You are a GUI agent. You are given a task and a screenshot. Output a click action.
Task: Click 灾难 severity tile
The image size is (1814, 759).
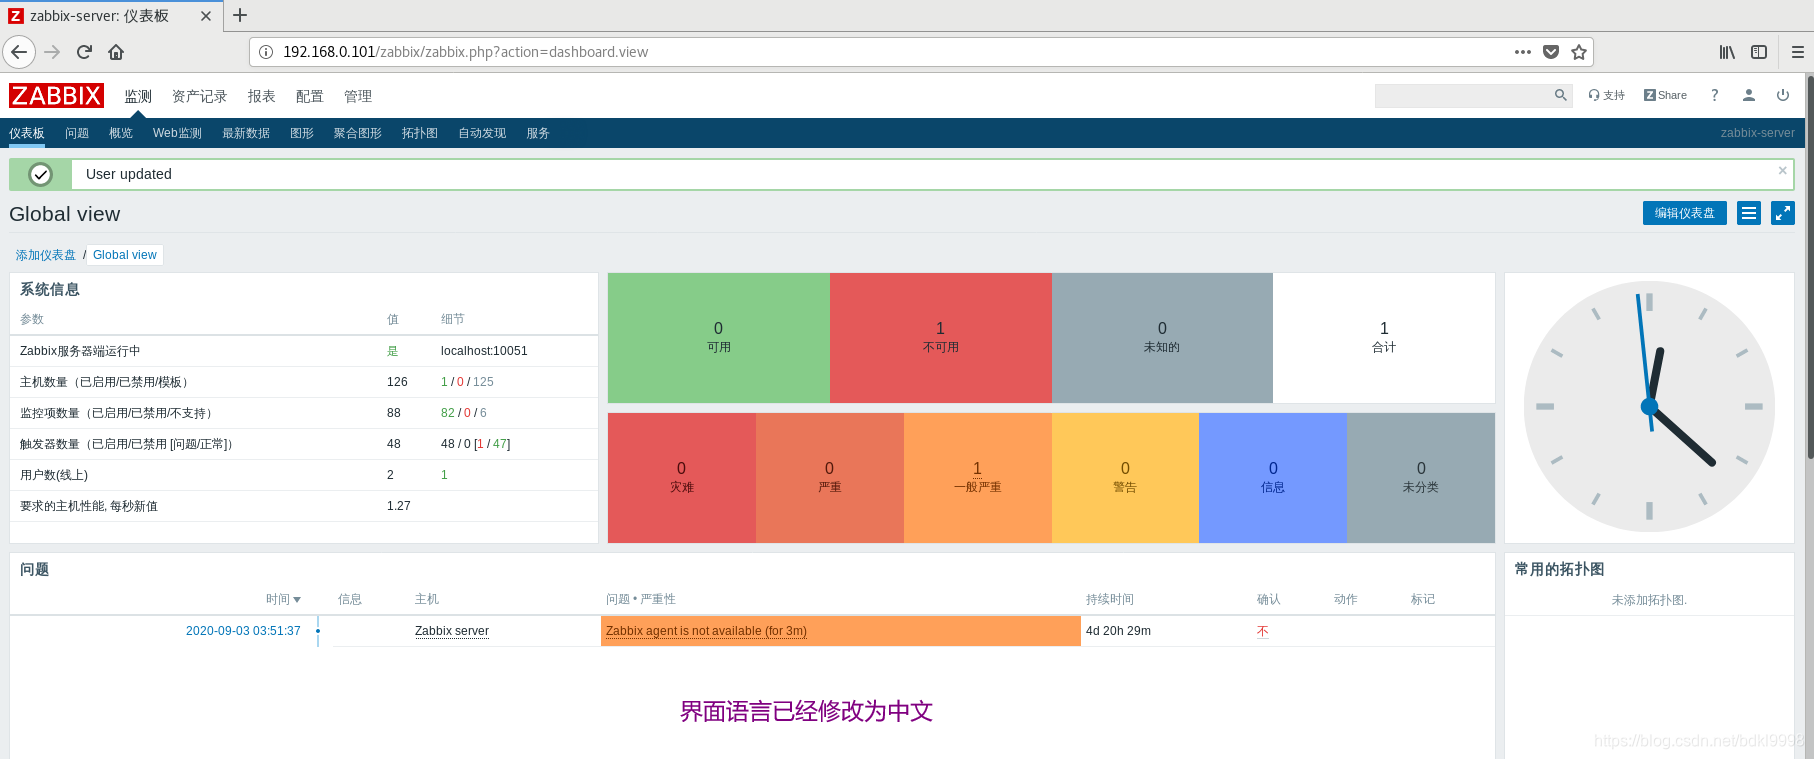(x=682, y=478)
